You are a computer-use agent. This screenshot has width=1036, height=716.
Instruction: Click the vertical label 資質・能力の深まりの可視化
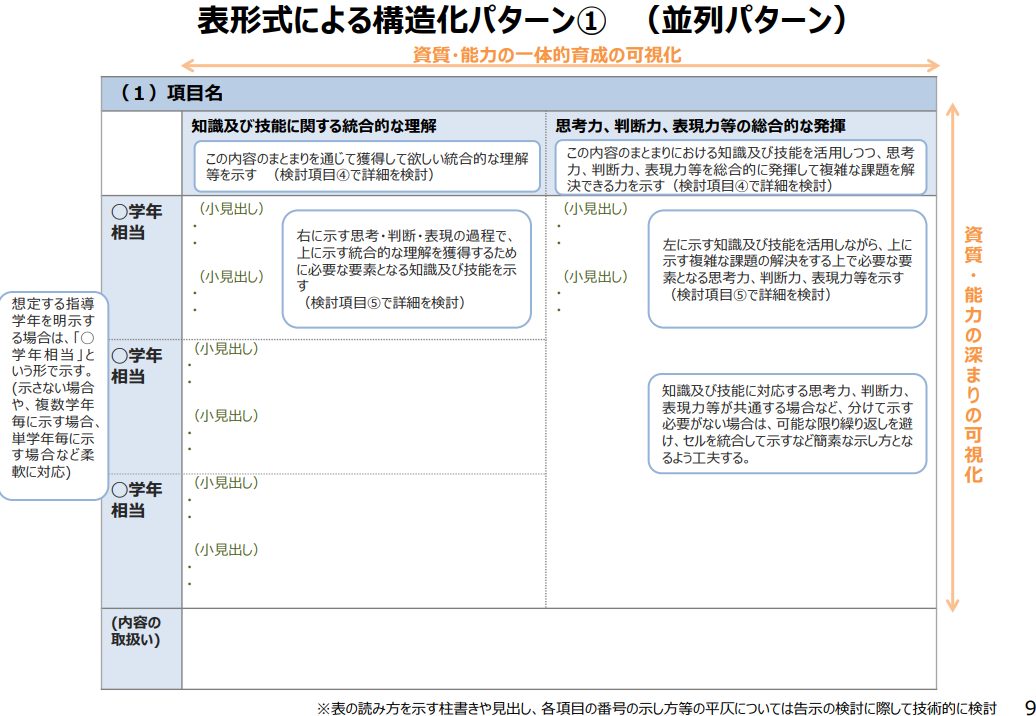point(973,355)
